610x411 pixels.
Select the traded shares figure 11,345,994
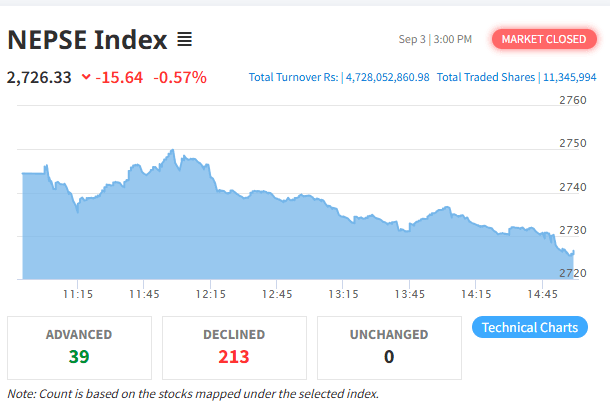tap(568, 77)
